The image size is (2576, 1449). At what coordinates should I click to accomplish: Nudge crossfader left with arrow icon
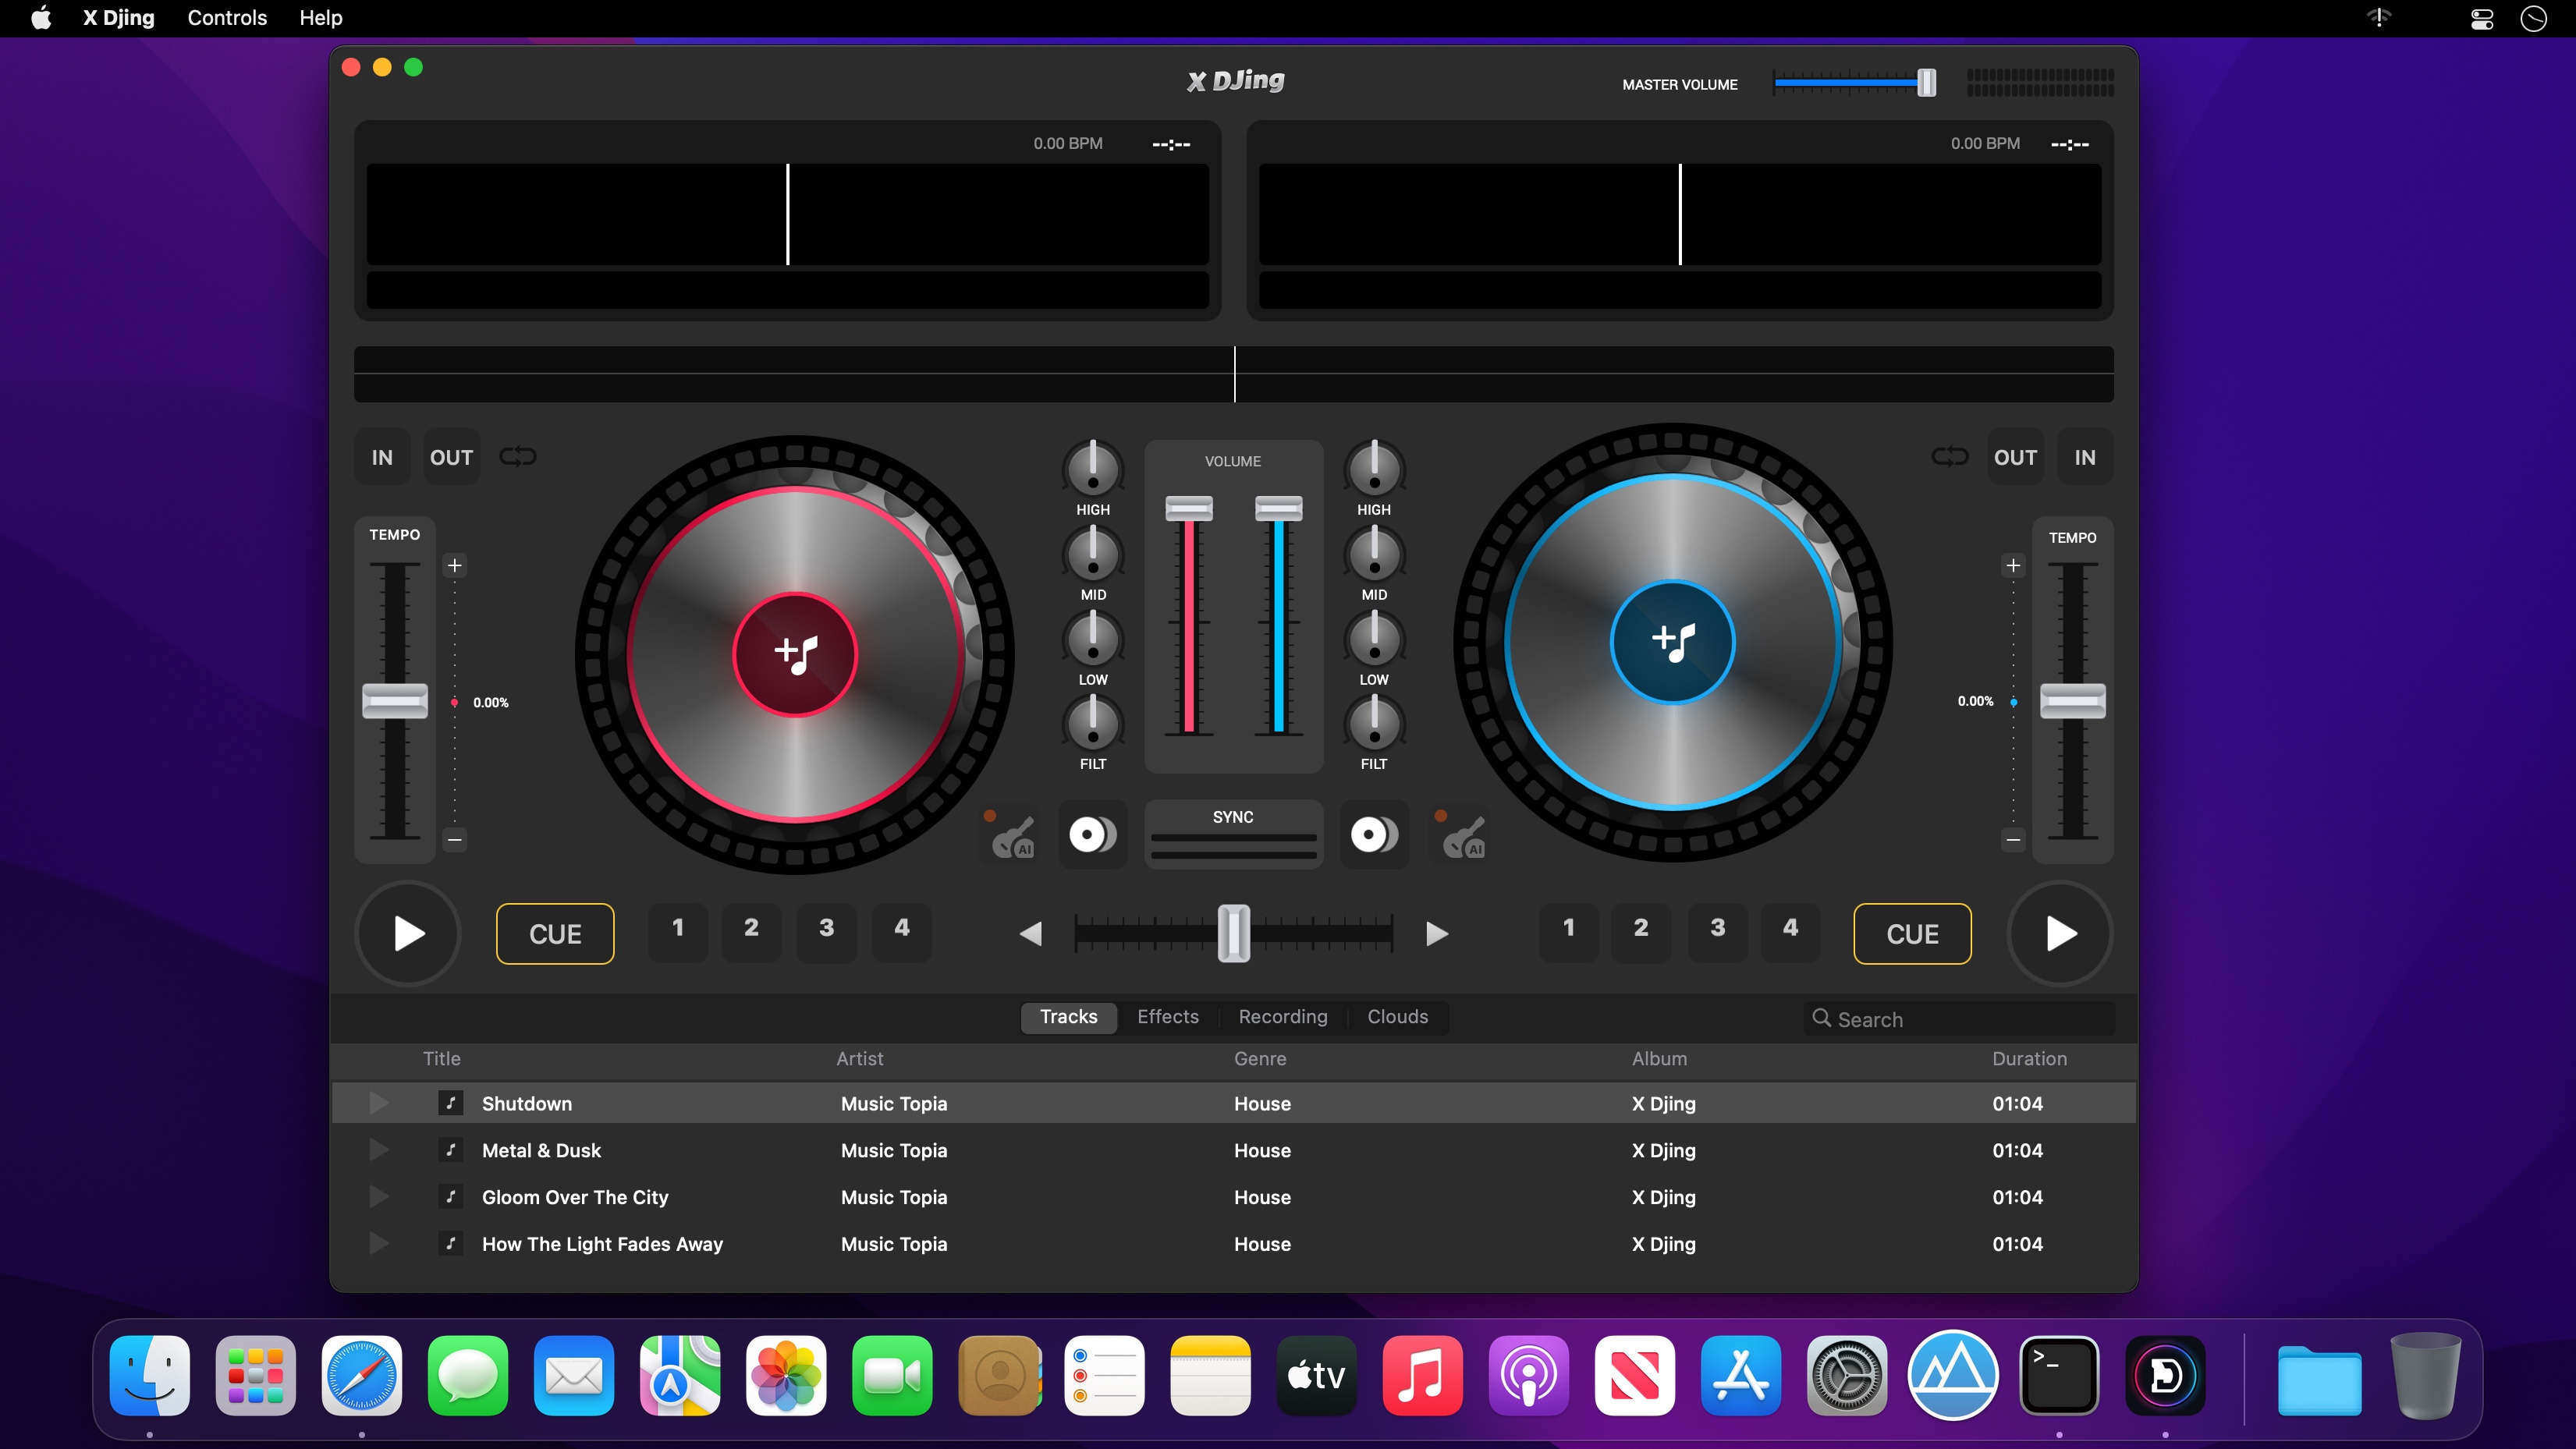(x=1031, y=934)
